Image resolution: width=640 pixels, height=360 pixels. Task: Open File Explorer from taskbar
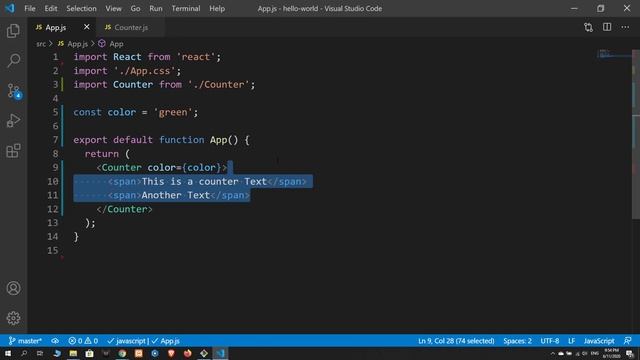coord(73,353)
